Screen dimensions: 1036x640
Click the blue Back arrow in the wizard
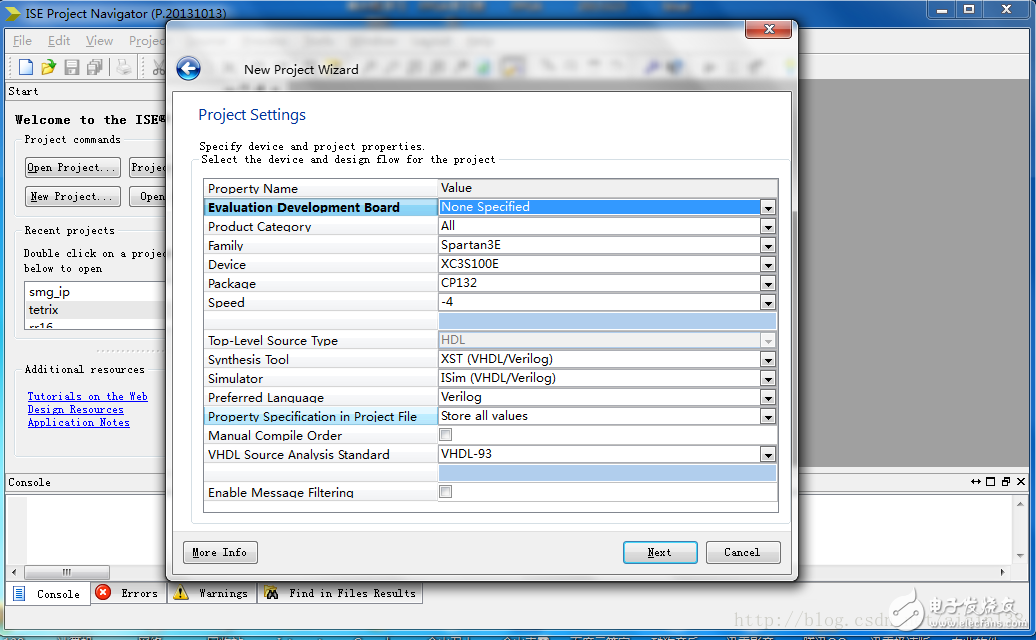coord(189,69)
